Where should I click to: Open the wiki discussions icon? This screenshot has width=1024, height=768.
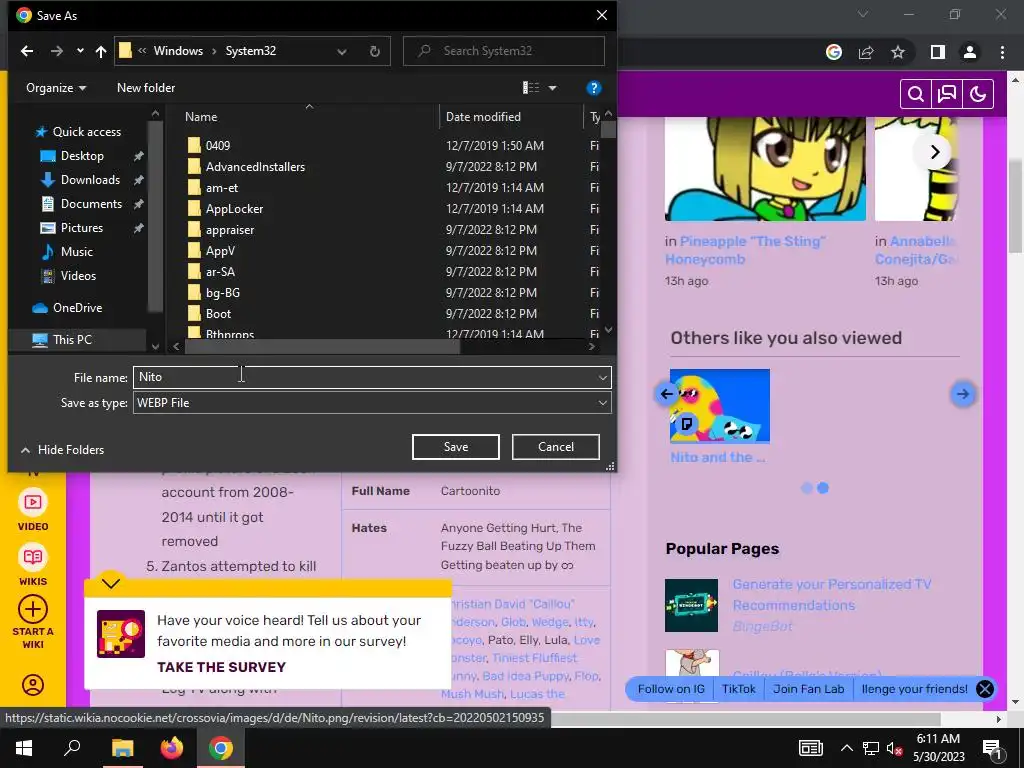[x=947, y=95]
